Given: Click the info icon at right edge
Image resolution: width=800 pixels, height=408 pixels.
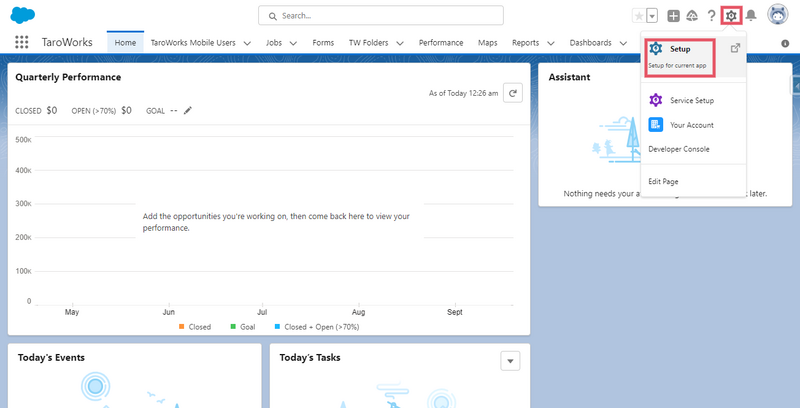Looking at the screenshot, I should (785, 43).
